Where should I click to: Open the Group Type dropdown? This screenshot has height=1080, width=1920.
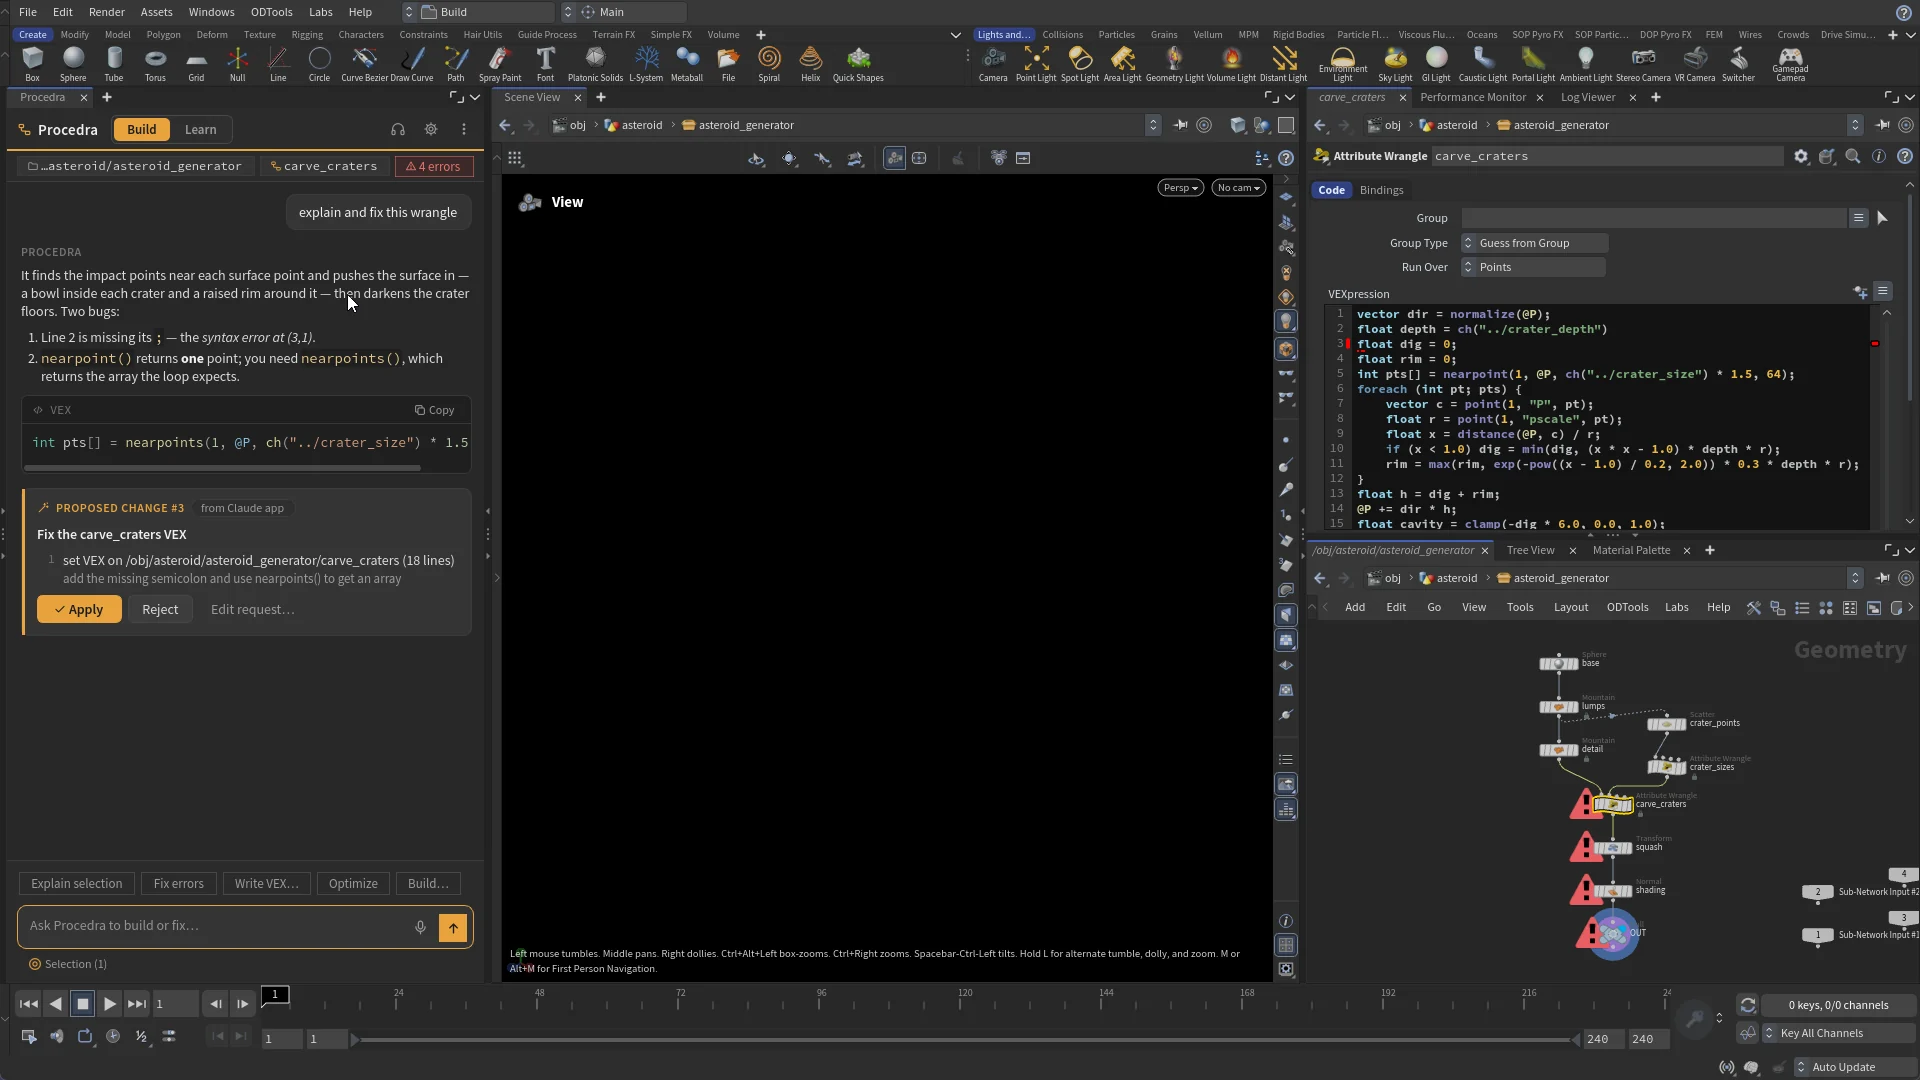(1534, 243)
